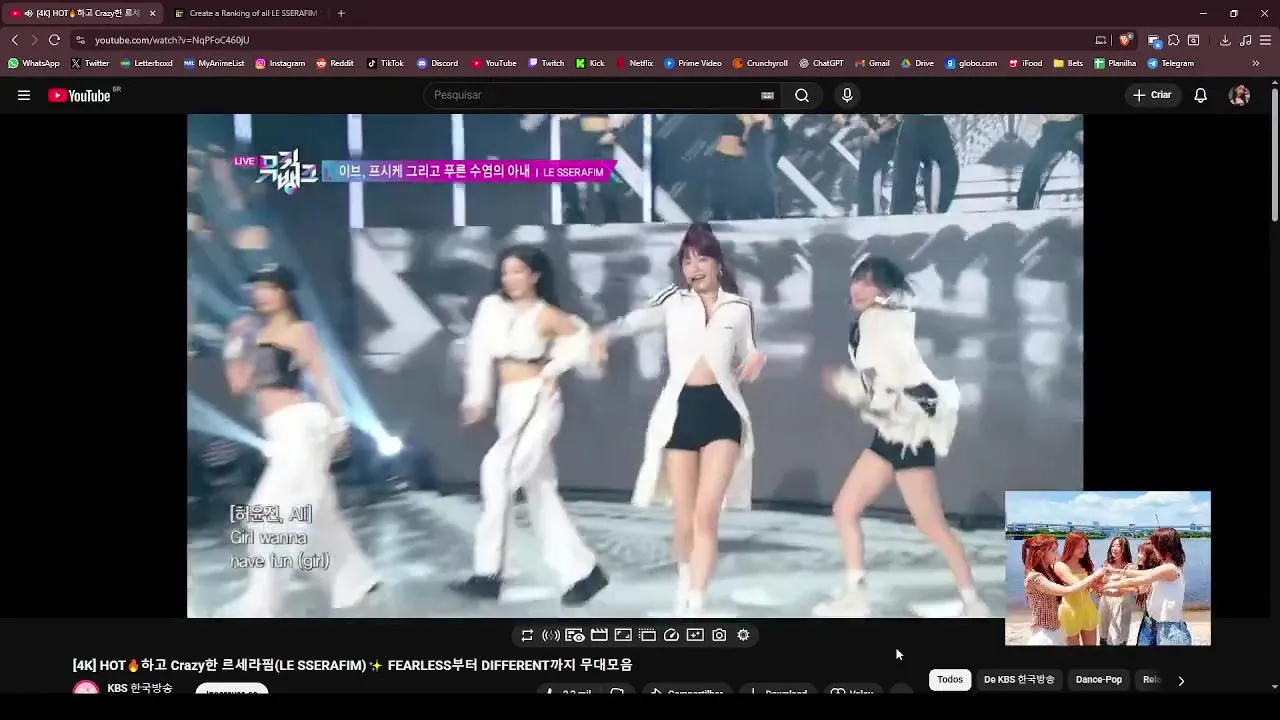The width and height of the screenshot is (1280, 720).
Task: Click the main video player area
Action: coord(635,366)
